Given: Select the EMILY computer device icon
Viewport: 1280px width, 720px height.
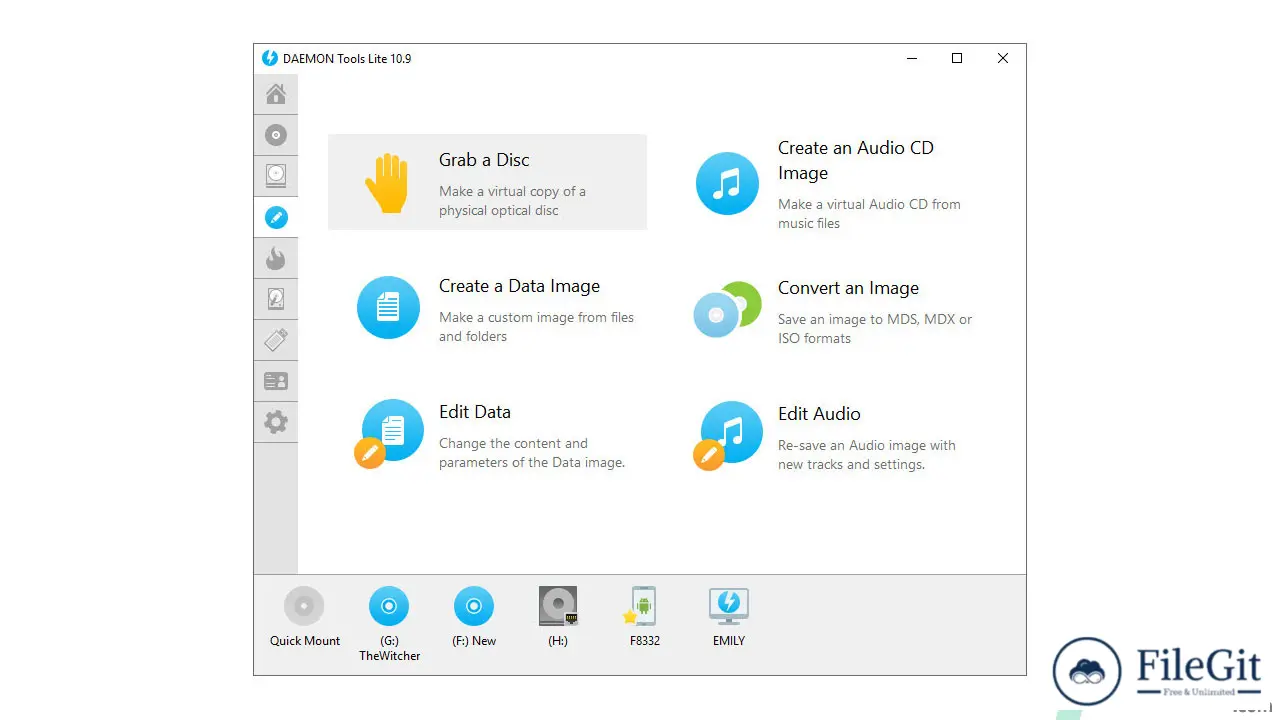Looking at the screenshot, I should [729, 605].
